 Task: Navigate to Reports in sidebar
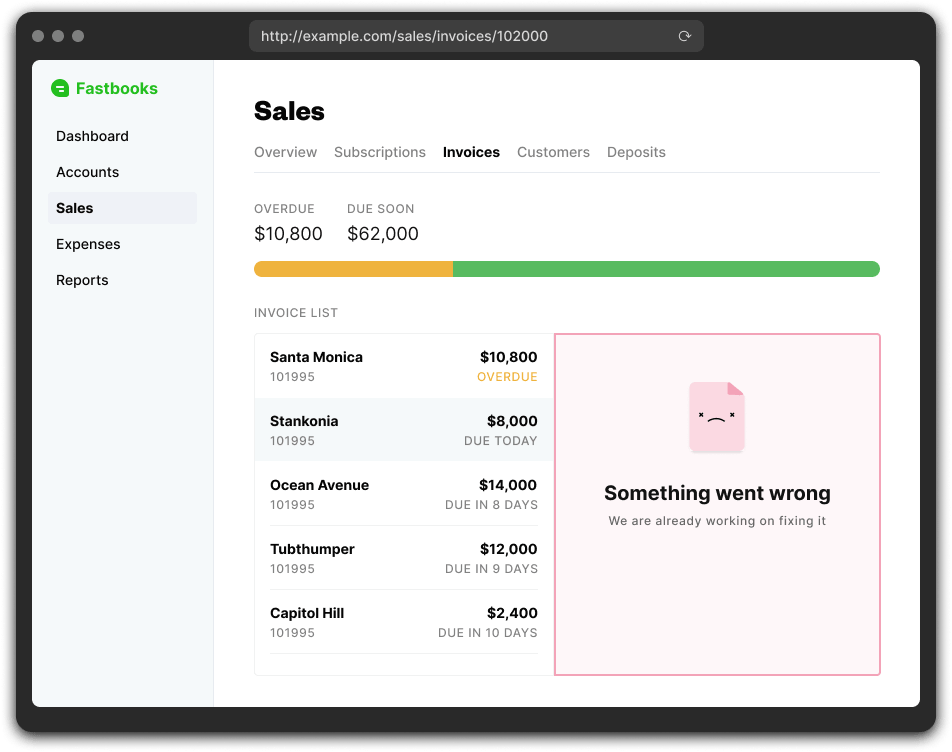click(82, 280)
